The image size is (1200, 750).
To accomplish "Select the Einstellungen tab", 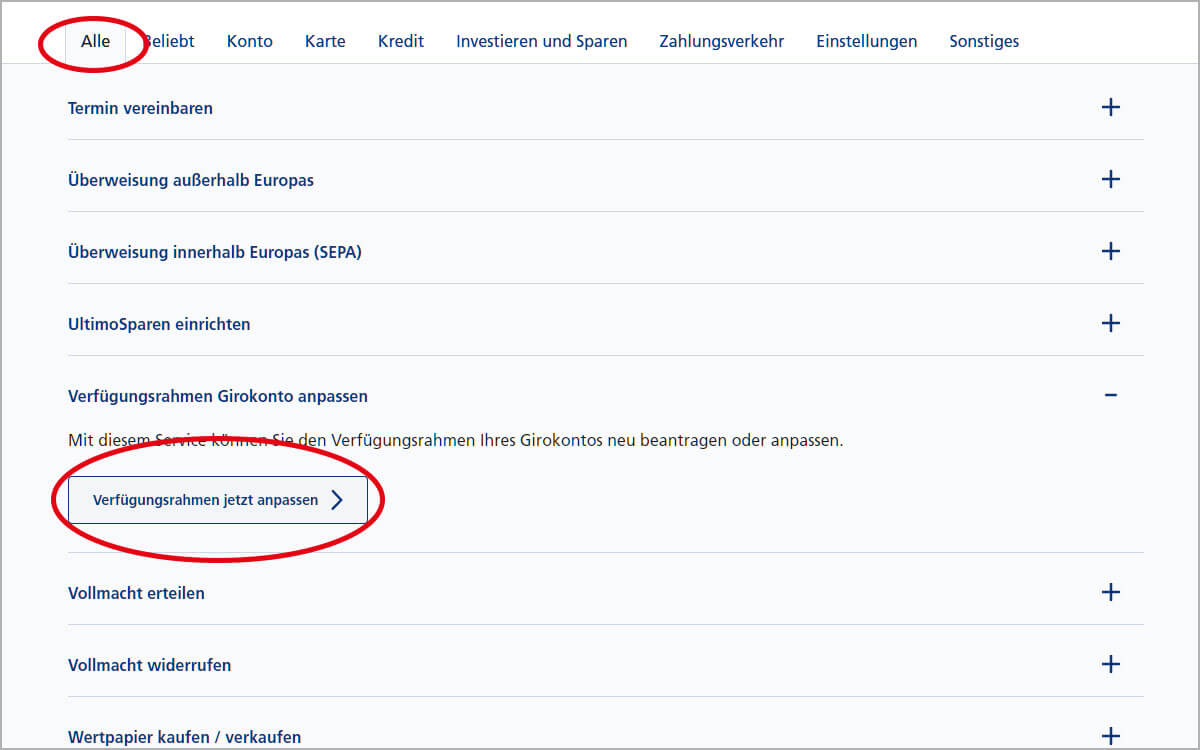I will [866, 41].
